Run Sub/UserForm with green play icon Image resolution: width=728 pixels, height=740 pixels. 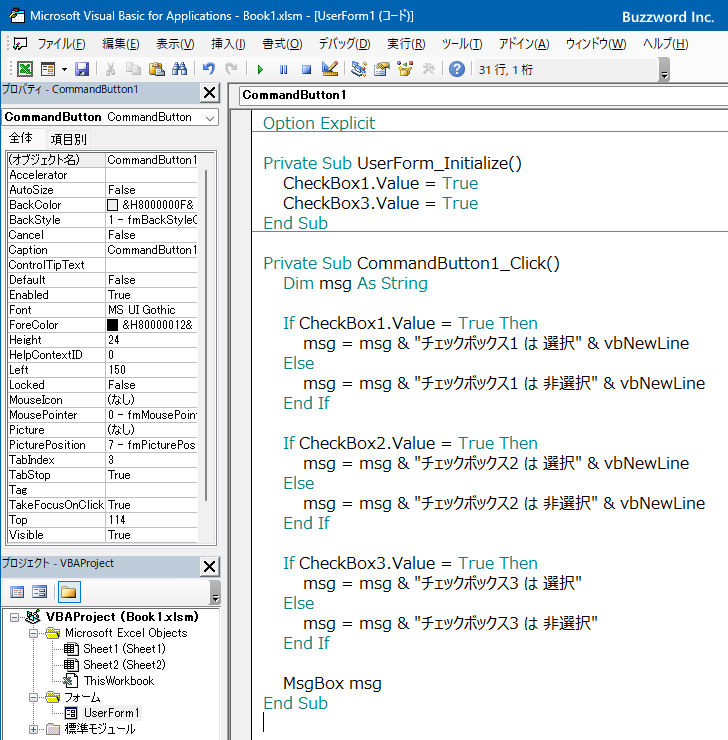[260, 70]
